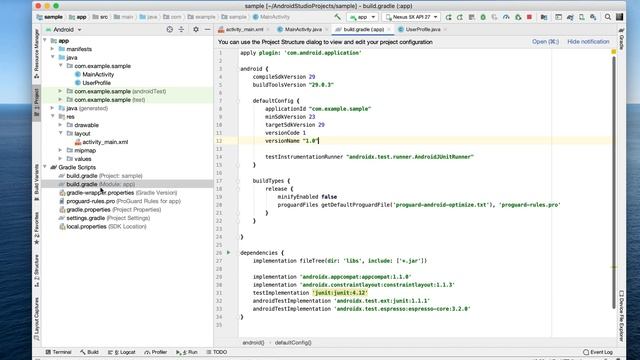Toggle the Event Log window
Image resolution: width=640 pixels, height=360 pixels.
pos(598,352)
